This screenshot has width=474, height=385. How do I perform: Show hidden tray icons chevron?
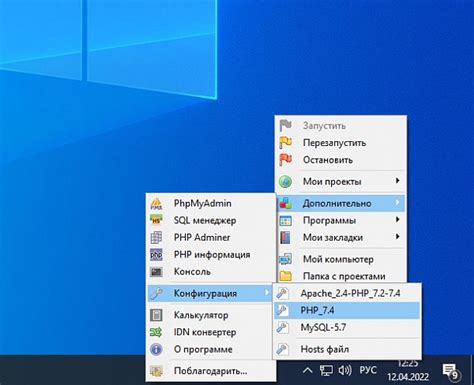[x=307, y=370]
